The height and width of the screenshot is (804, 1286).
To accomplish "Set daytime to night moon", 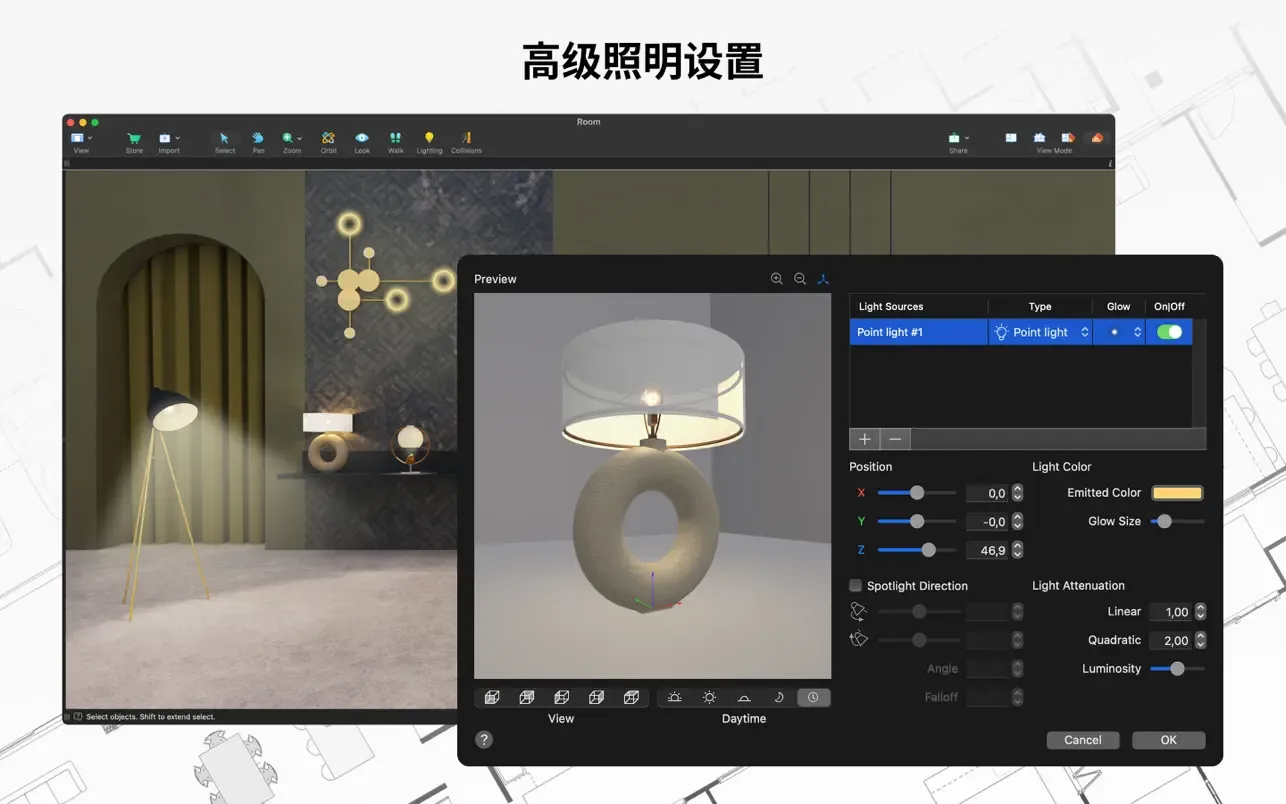I will (779, 698).
